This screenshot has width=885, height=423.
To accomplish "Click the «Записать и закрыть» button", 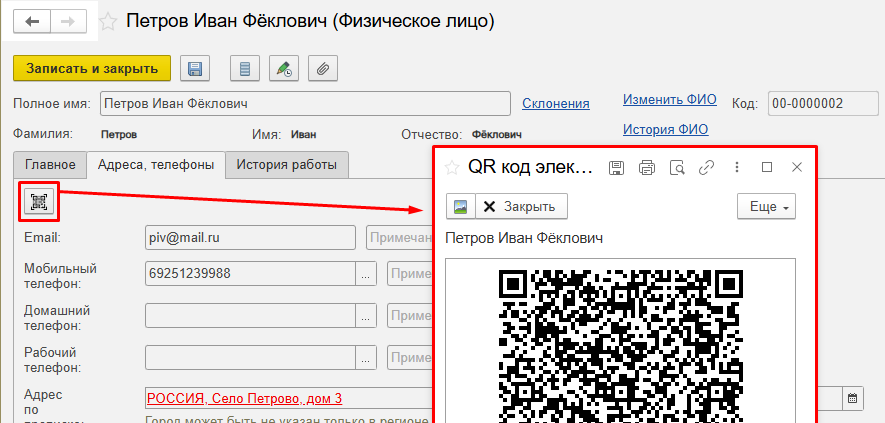I will click(92, 69).
